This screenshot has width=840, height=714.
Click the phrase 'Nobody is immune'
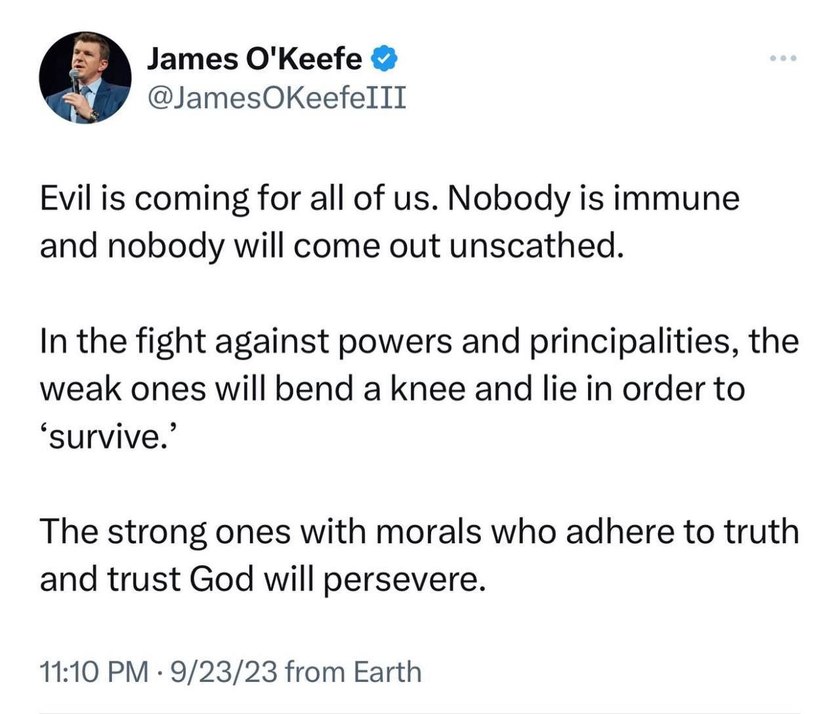592,199
